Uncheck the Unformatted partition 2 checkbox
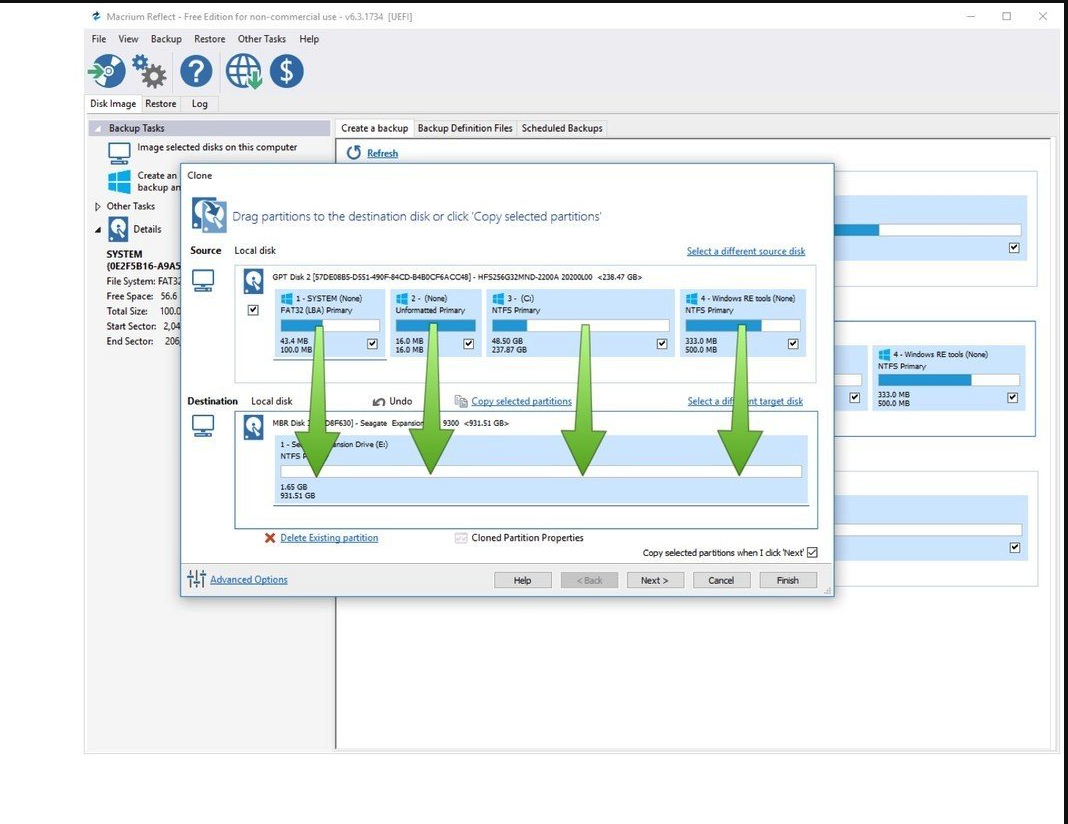The height and width of the screenshot is (824, 1068). [469, 344]
